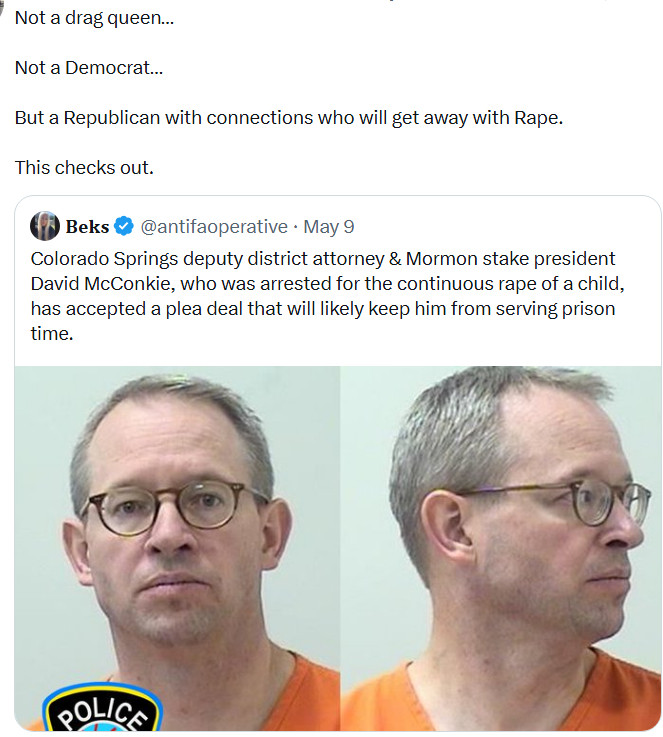Click the blue verified badge beside Beks
Image resolution: width=663 pixels, height=737 pixels.
tap(124, 226)
